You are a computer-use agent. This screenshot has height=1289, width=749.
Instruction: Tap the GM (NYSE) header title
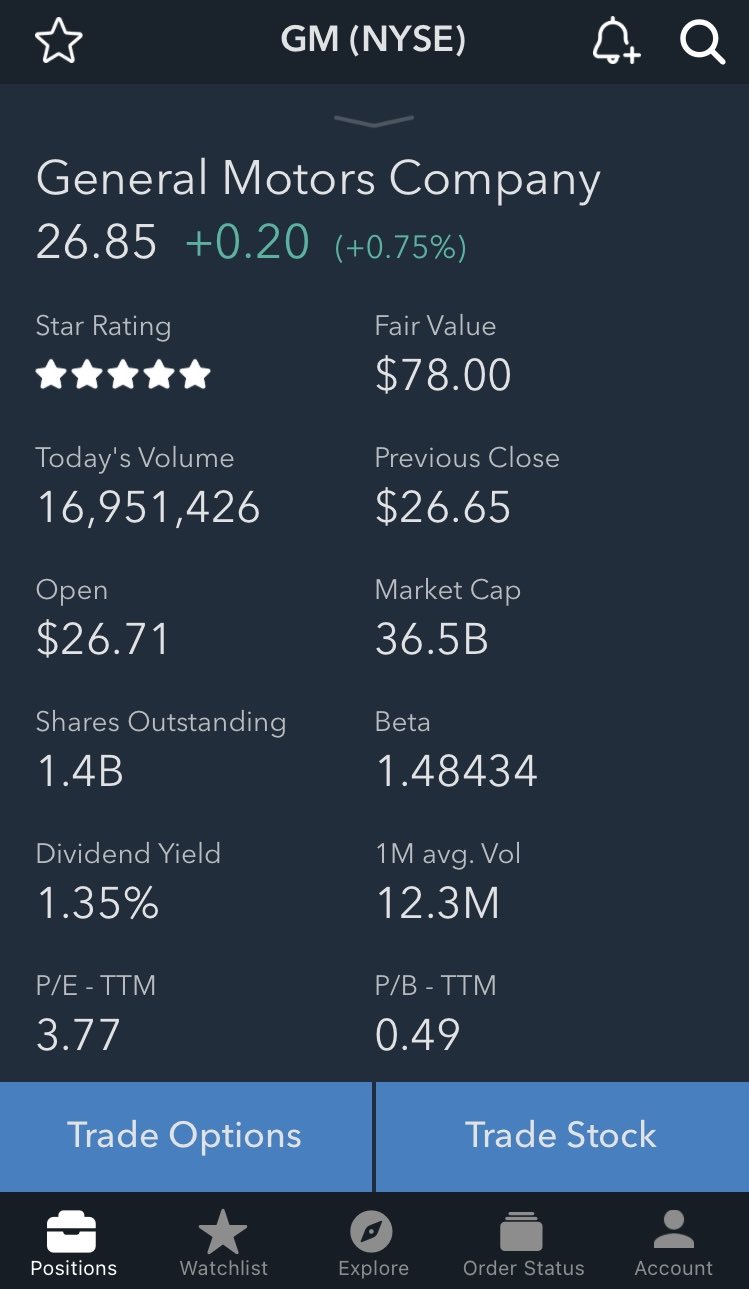point(373,40)
